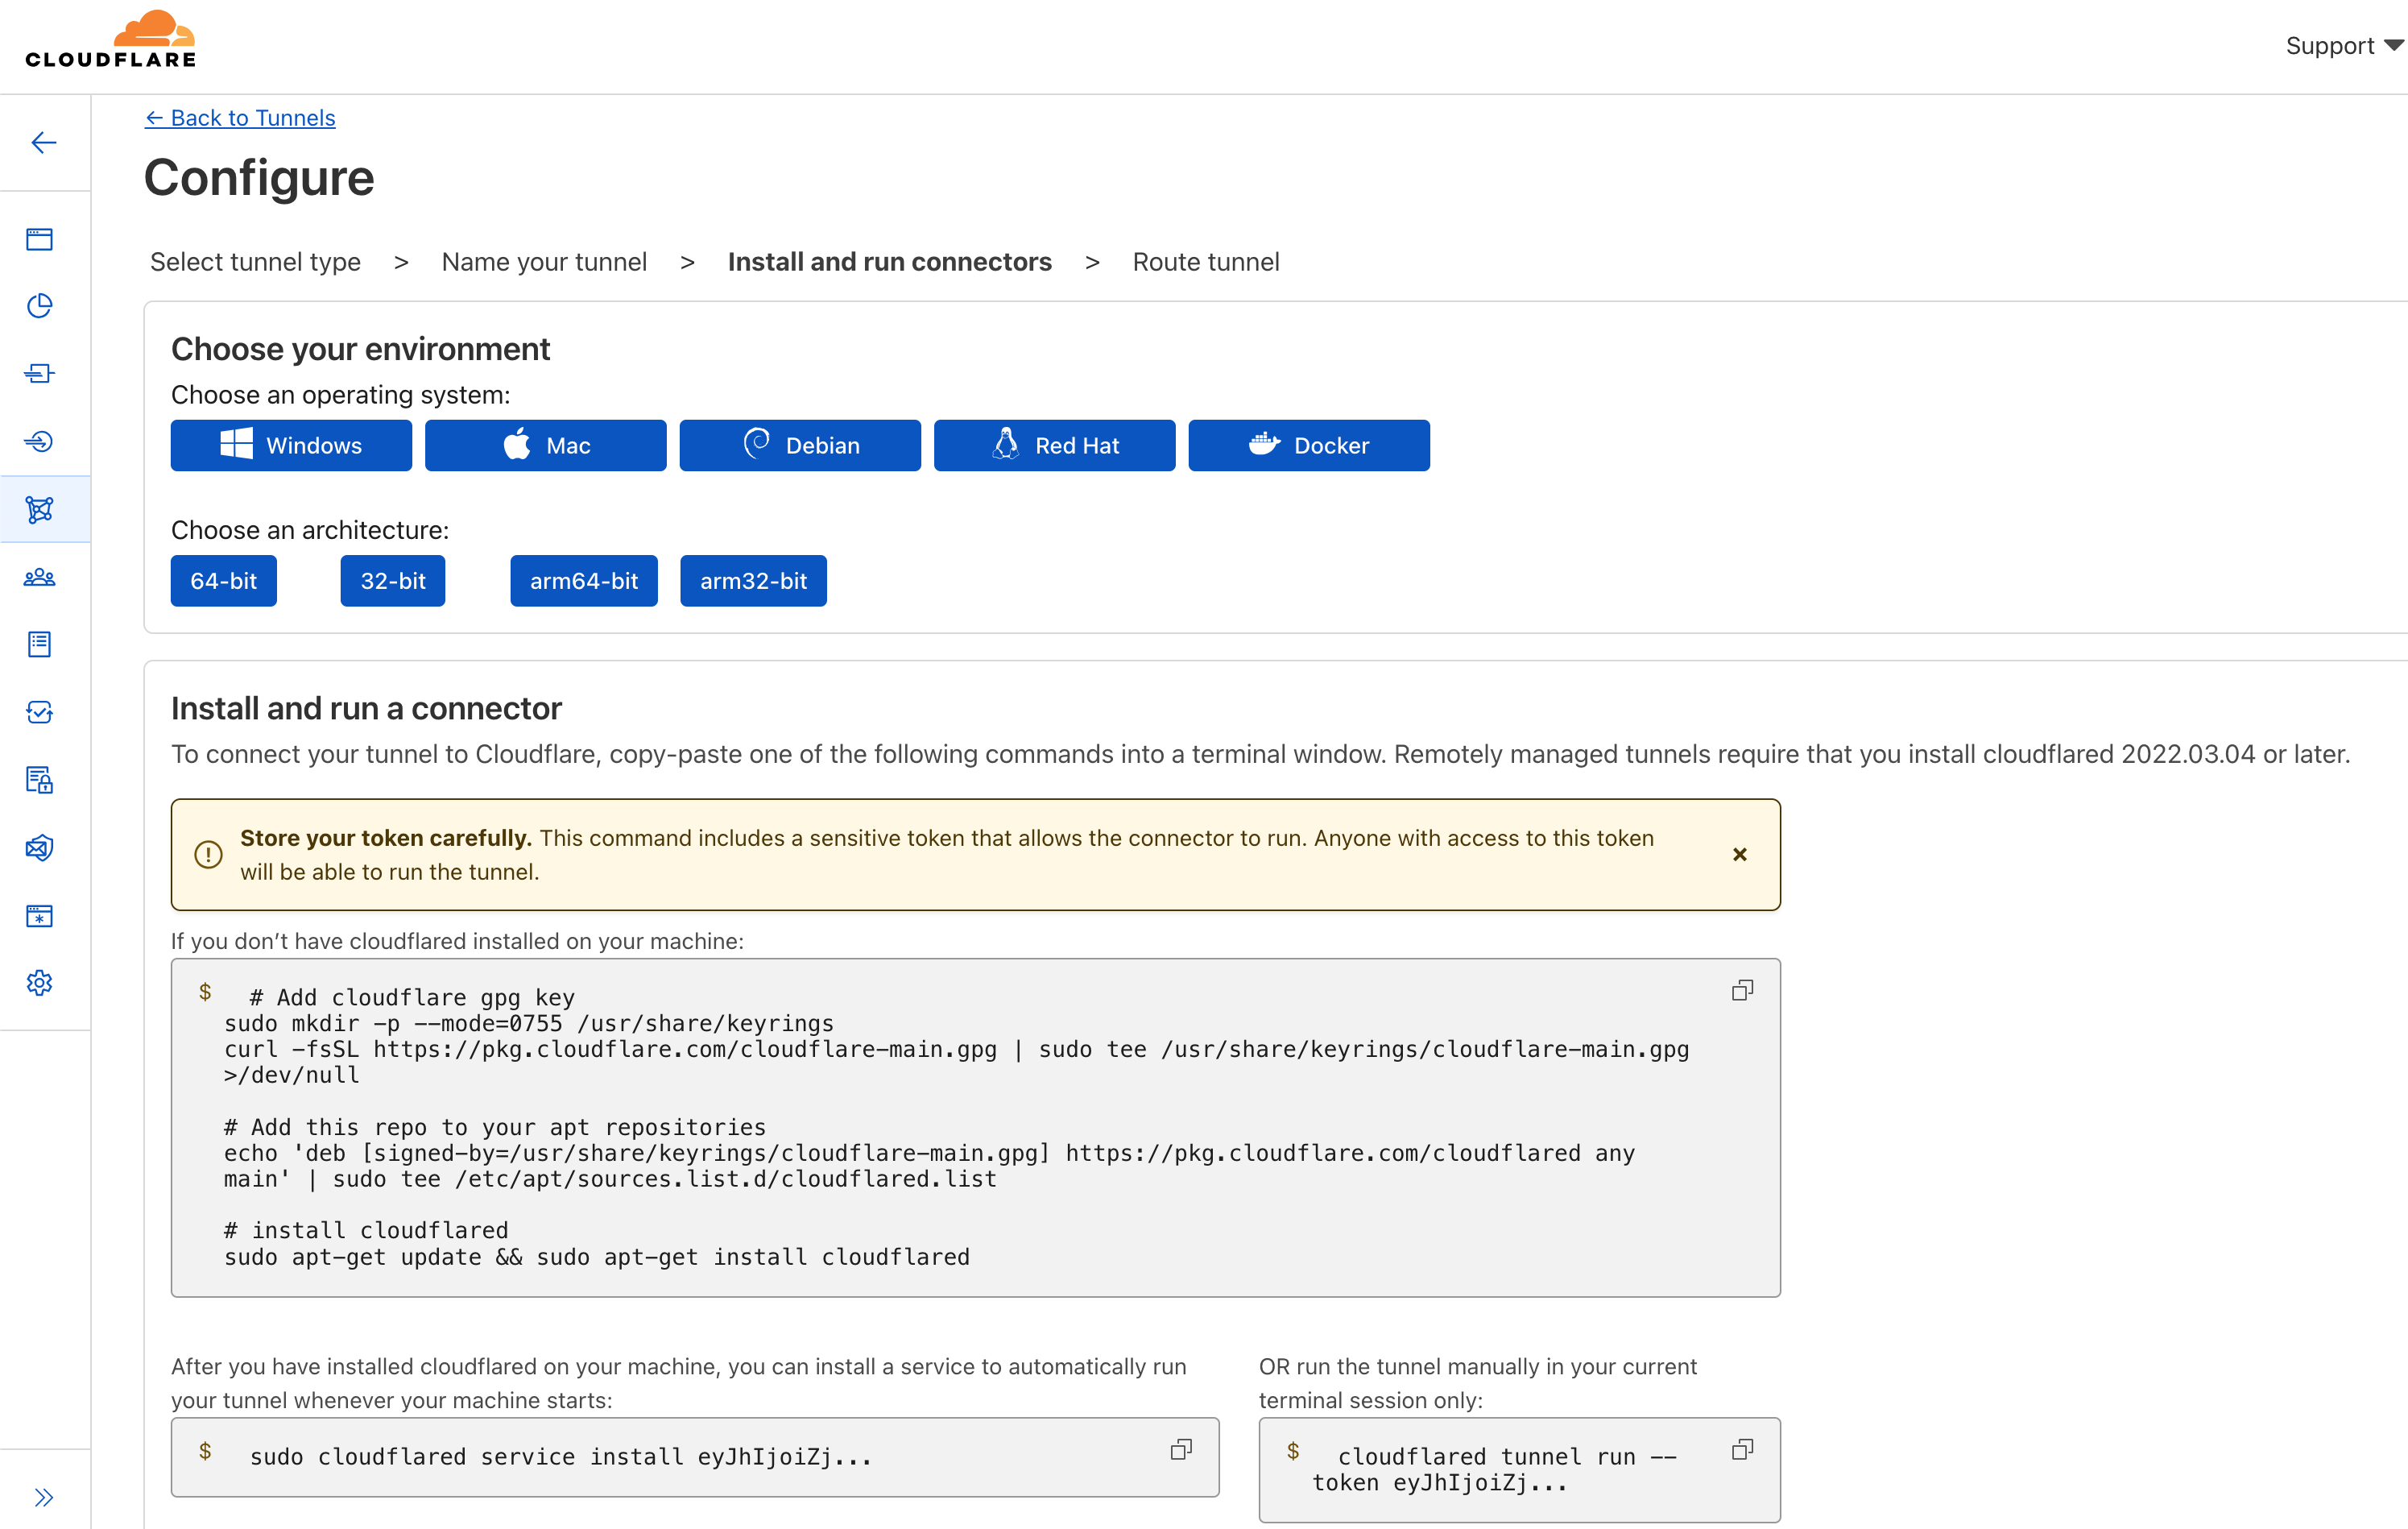Click the 'sudo mkdir -p --mode=0755' line
The height and width of the screenshot is (1529, 2408).
[529, 1023]
